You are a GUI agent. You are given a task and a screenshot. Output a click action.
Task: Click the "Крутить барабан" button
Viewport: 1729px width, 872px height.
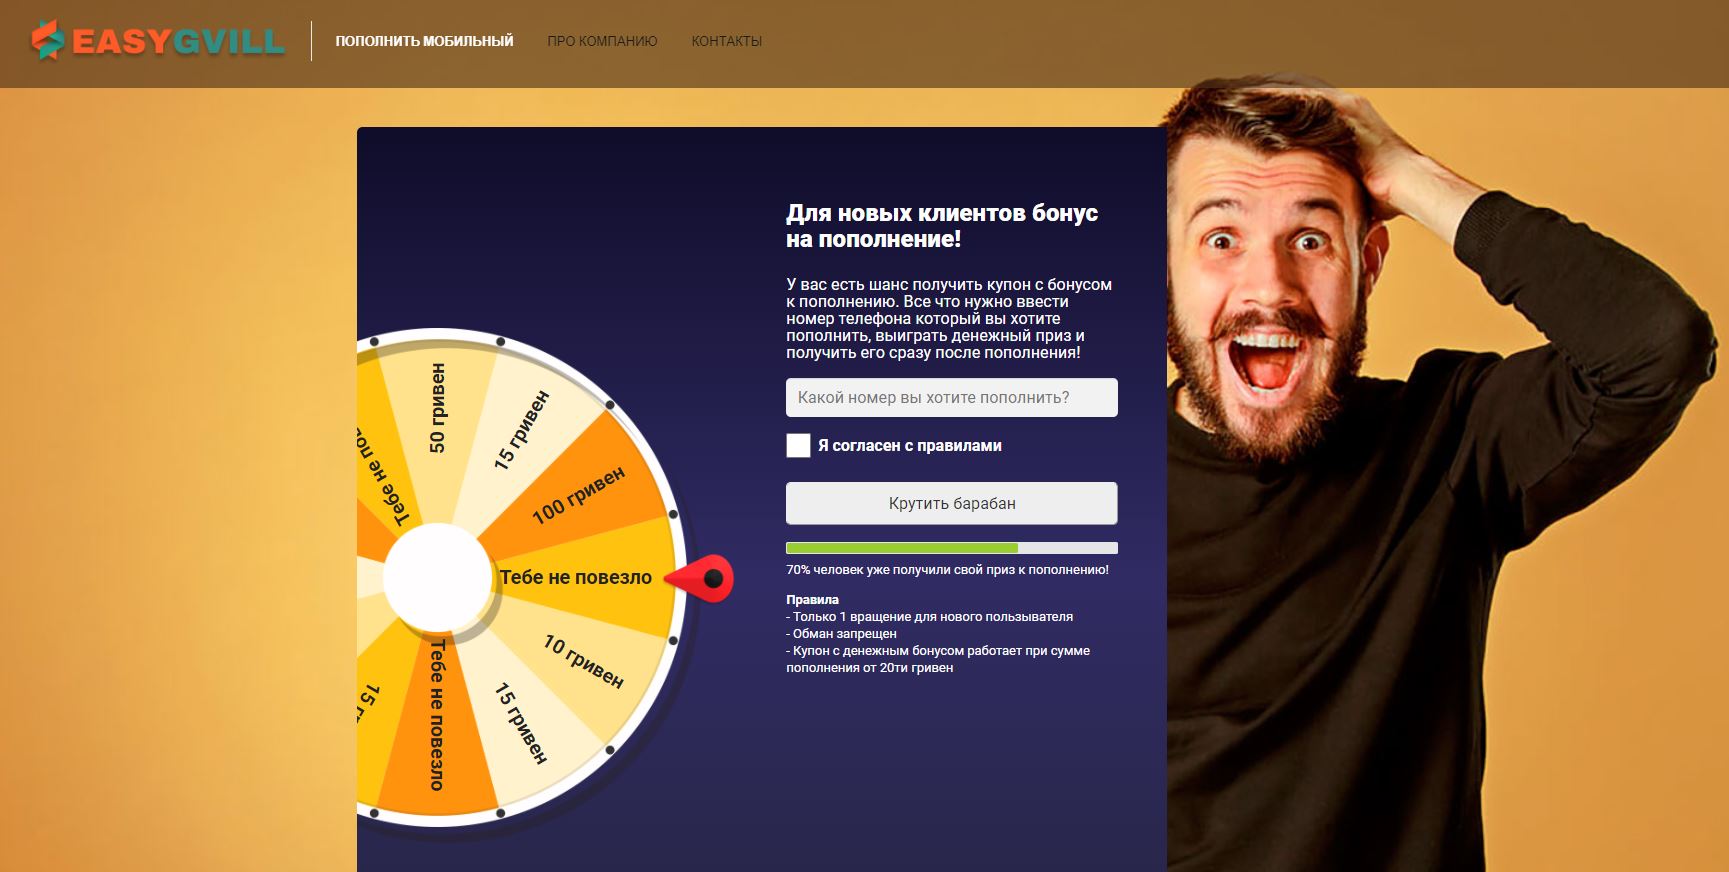[x=952, y=503]
